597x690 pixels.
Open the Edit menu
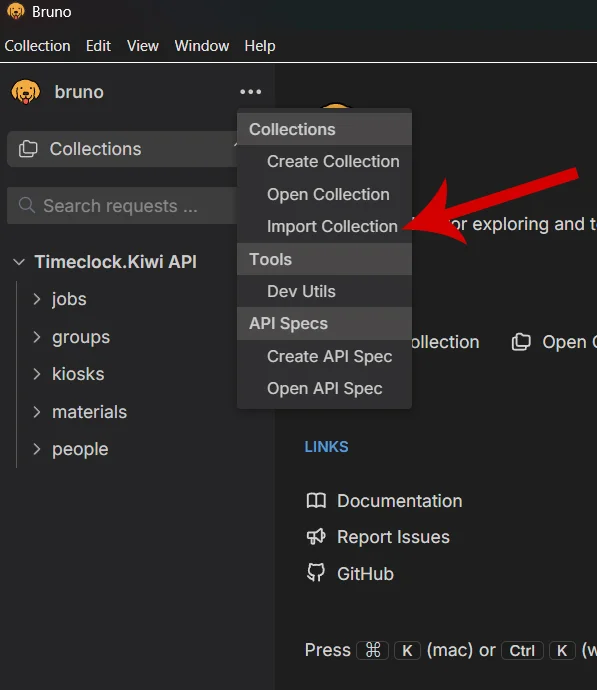pos(98,46)
